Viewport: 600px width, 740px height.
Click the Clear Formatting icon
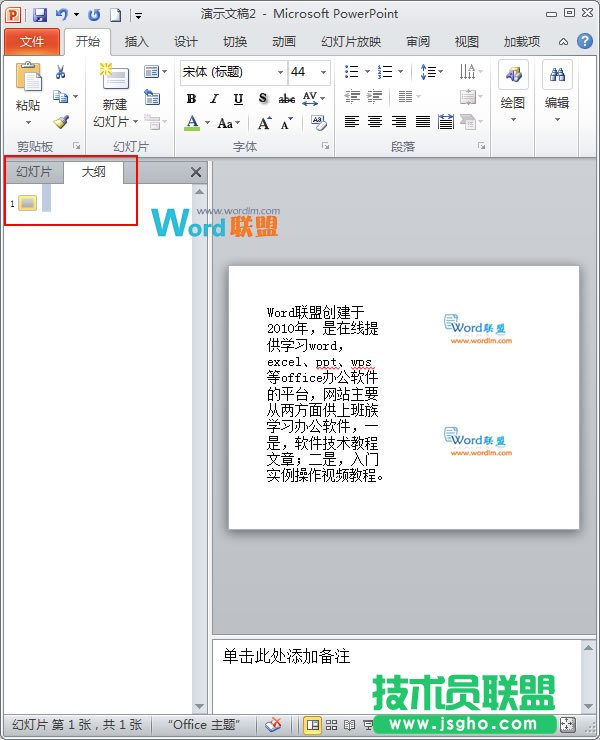click(x=318, y=123)
